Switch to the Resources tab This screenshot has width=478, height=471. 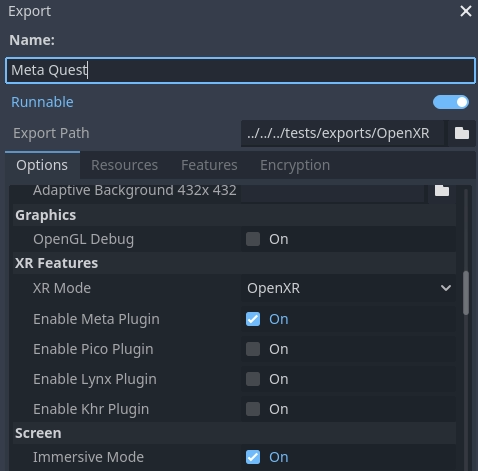click(x=124, y=165)
